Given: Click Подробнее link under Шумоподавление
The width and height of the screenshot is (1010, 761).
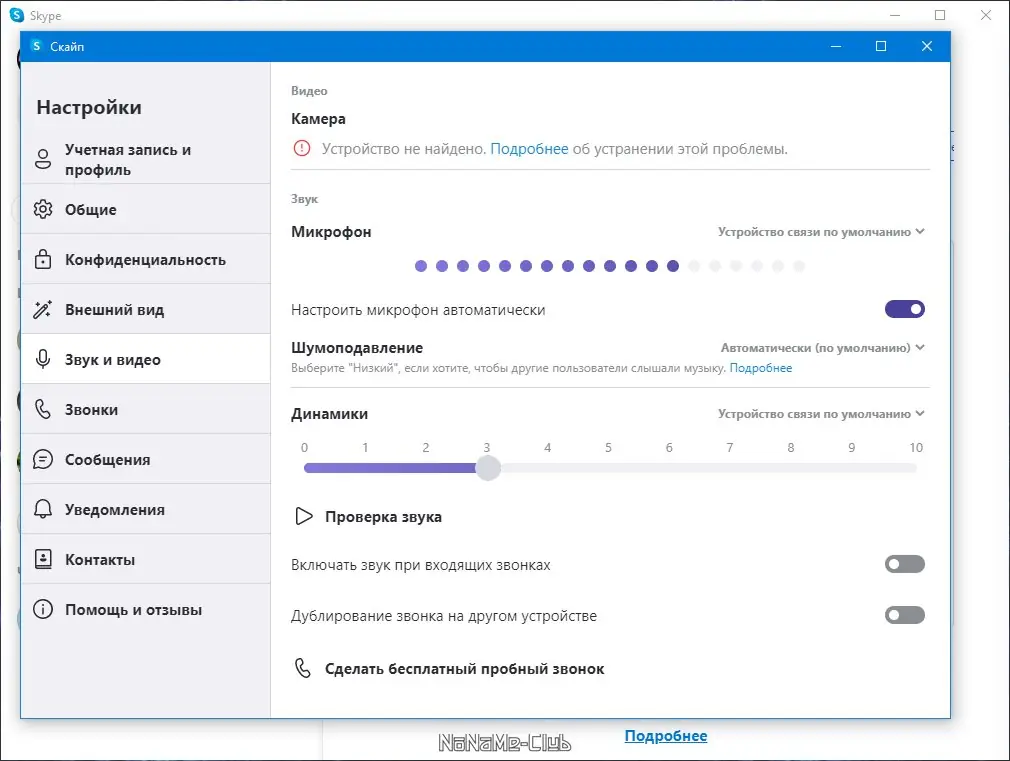Looking at the screenshot, I should [761, 368].
